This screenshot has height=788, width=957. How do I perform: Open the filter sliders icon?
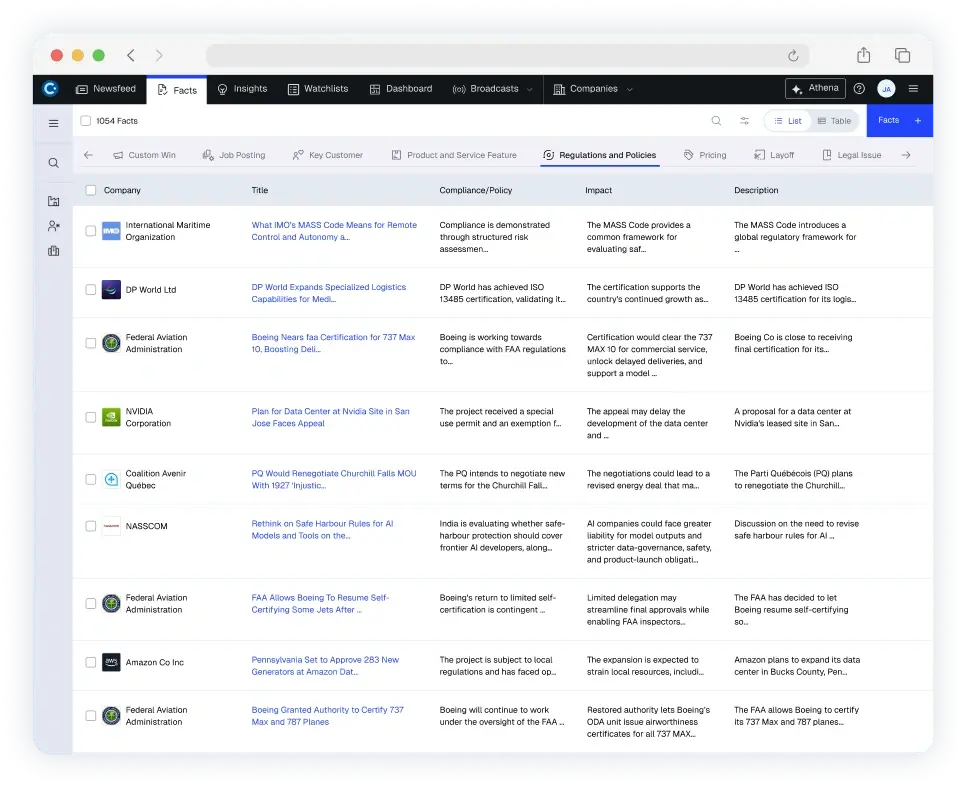tap(744, 121)
